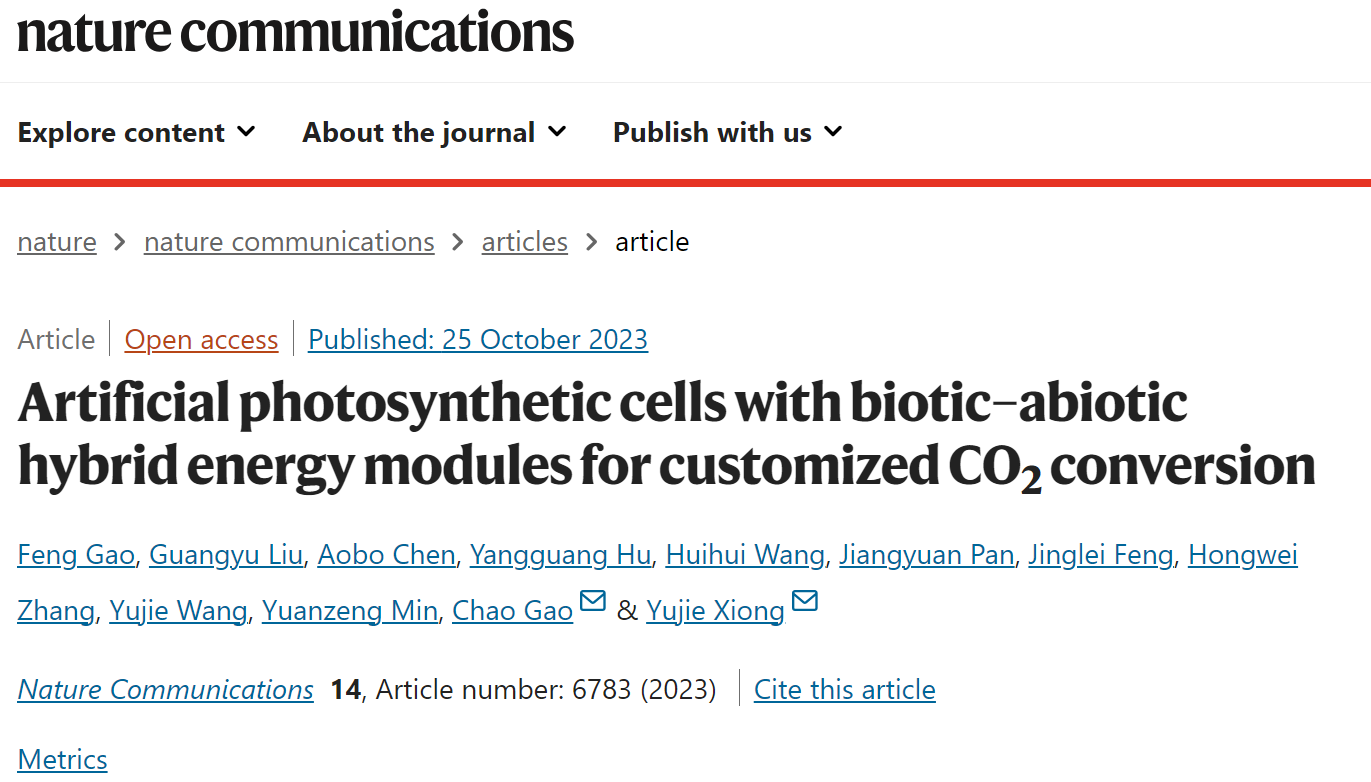Click the email envelope icon beside Yujie Xiong

pyautogui.click(x=805, y=601)
